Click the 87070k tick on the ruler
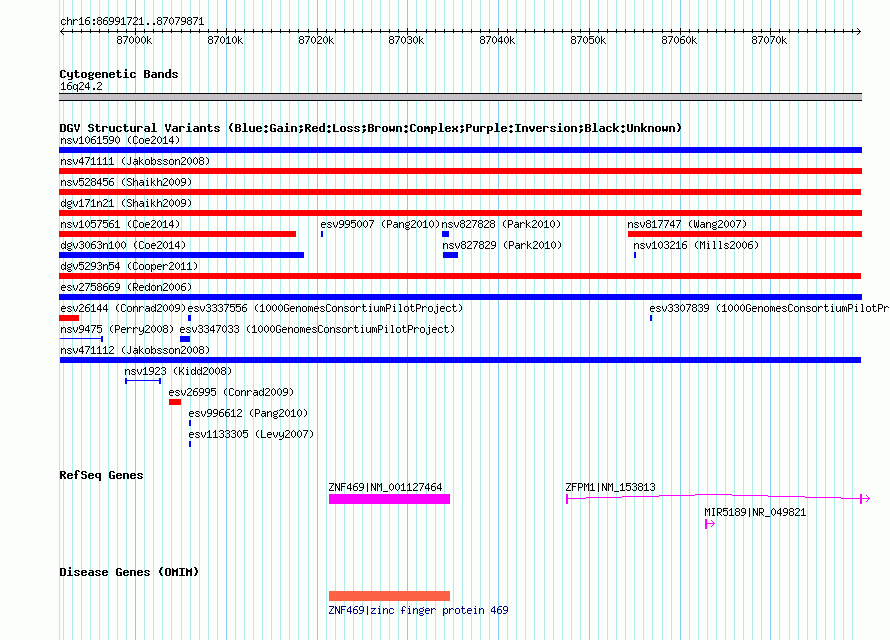890x640 pixels. 769,40
